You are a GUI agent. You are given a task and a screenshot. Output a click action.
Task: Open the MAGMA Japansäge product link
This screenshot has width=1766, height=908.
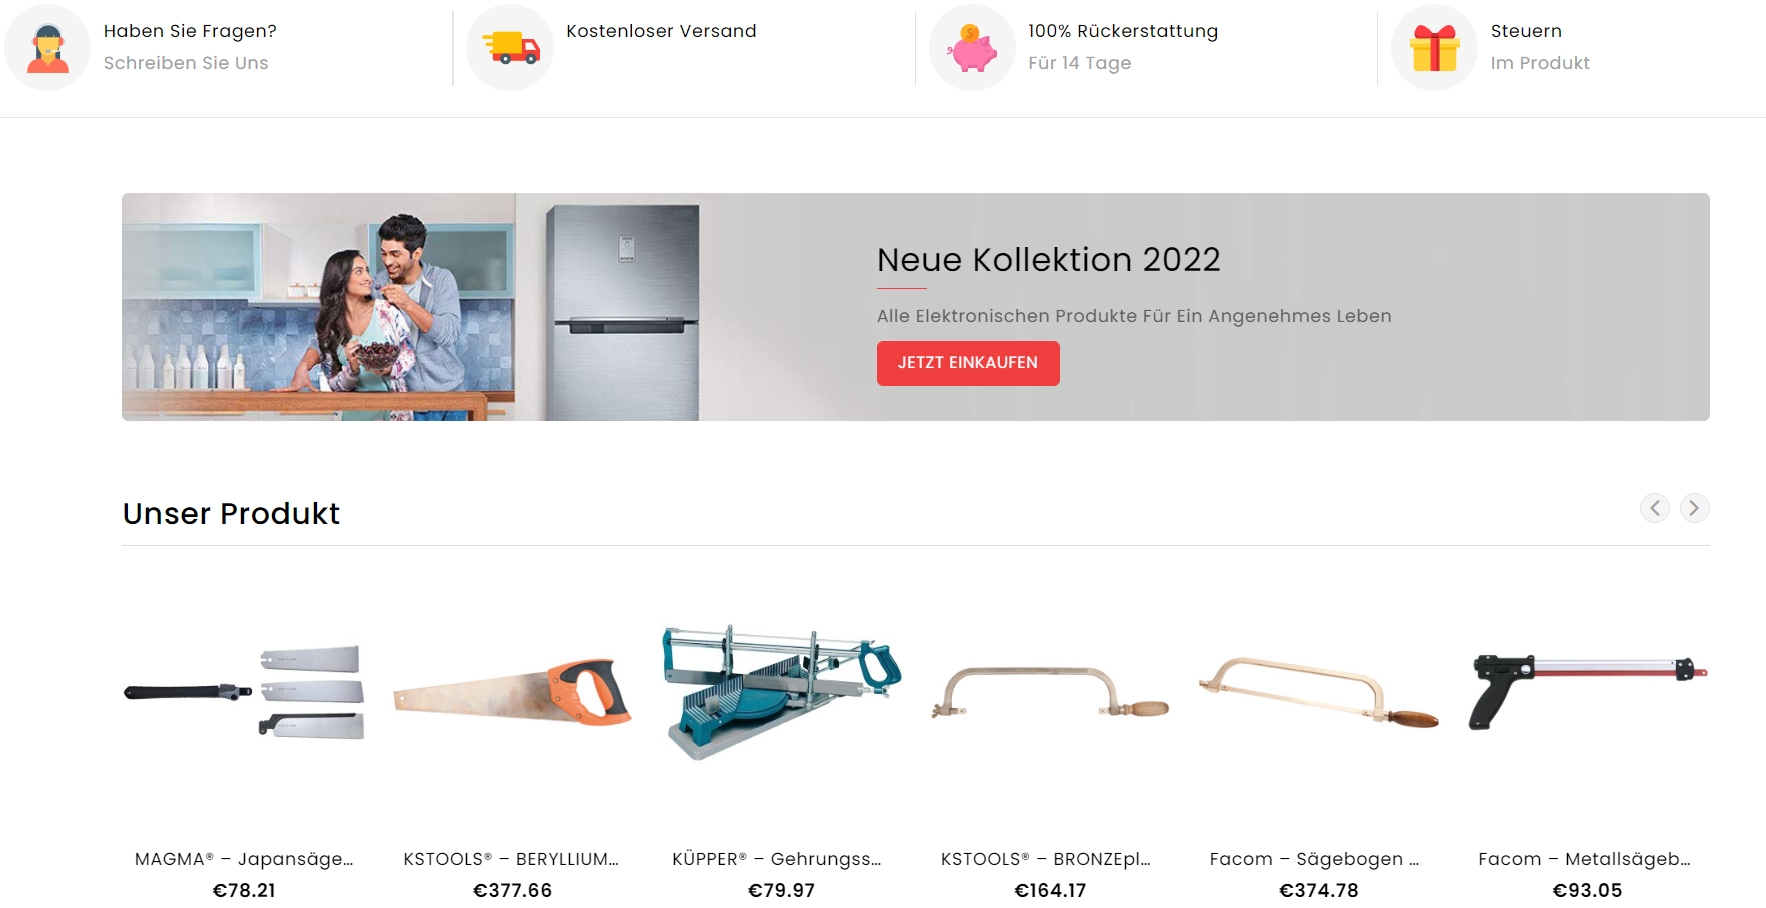point(244,859)
